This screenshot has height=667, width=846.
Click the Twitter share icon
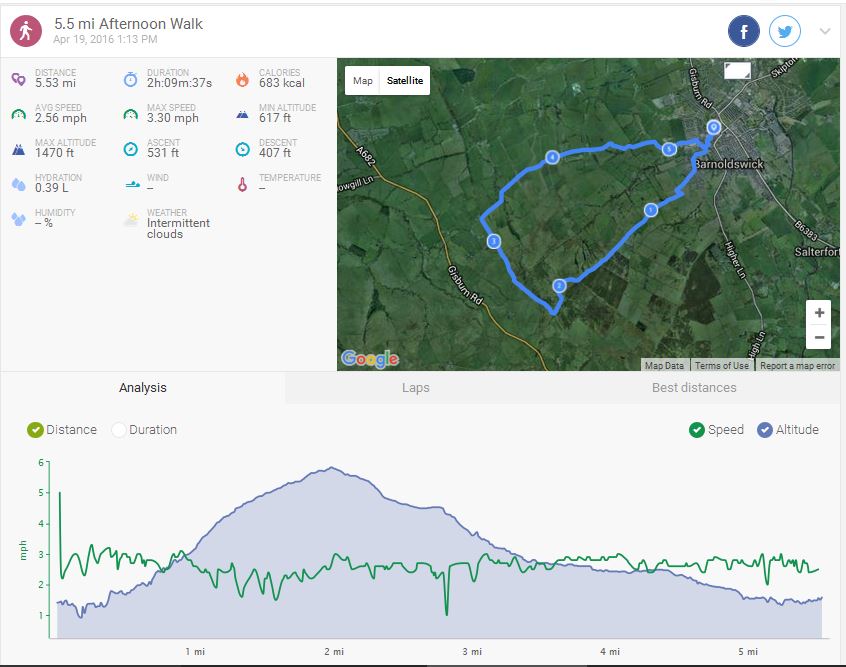785,32
